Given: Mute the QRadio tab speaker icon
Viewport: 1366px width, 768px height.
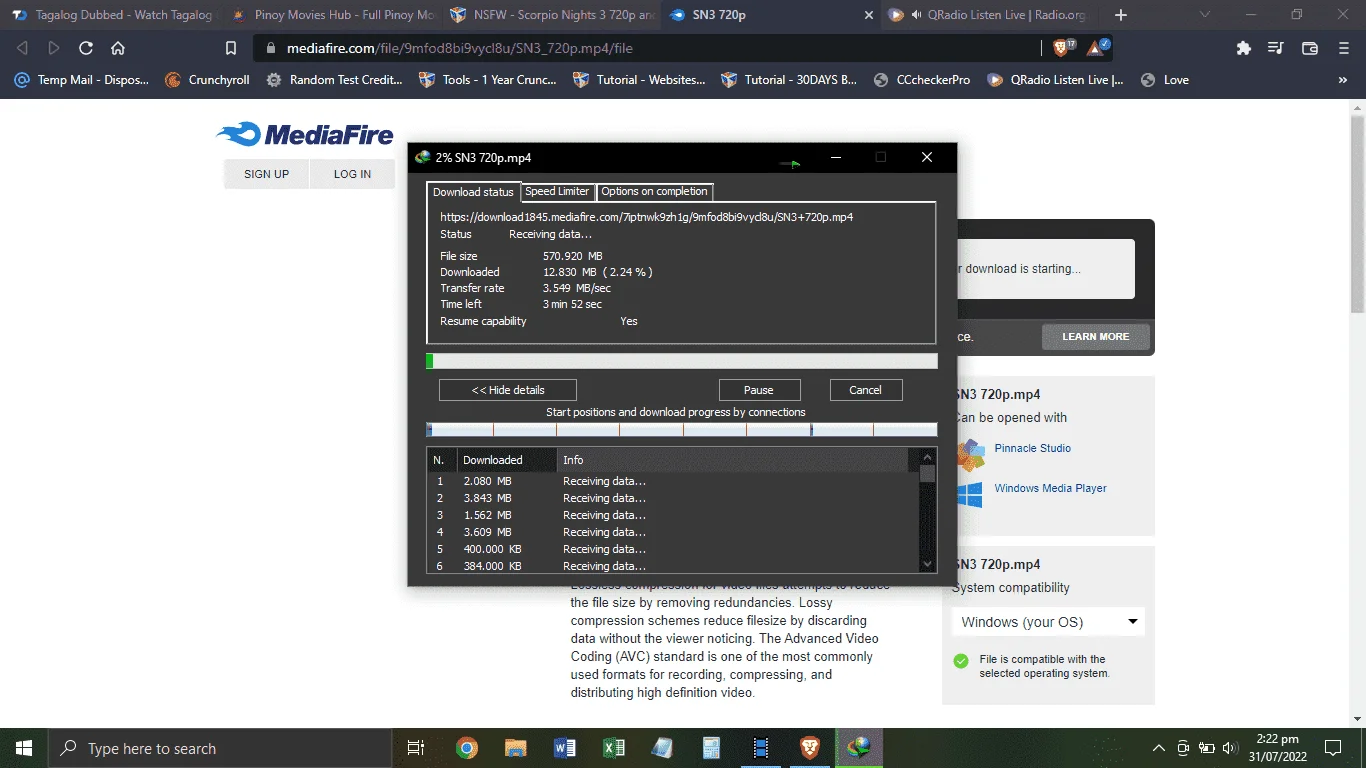Looking at the screenshot, I should tap(915, 15).
